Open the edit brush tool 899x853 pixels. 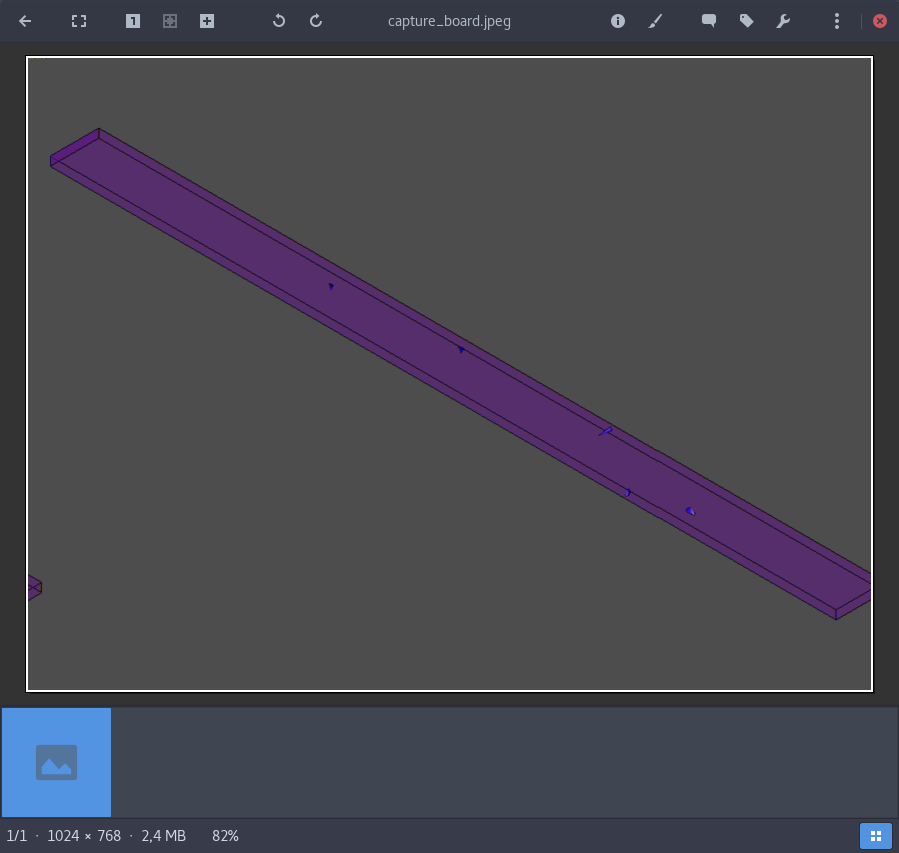coord(655,21)
